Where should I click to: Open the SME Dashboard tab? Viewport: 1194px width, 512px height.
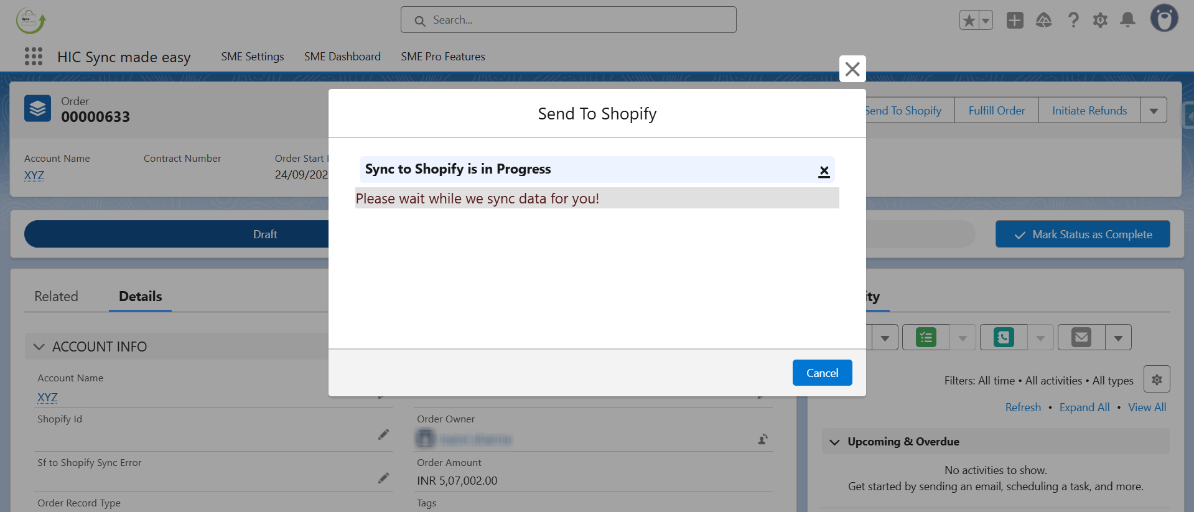[x=342, y=57]
